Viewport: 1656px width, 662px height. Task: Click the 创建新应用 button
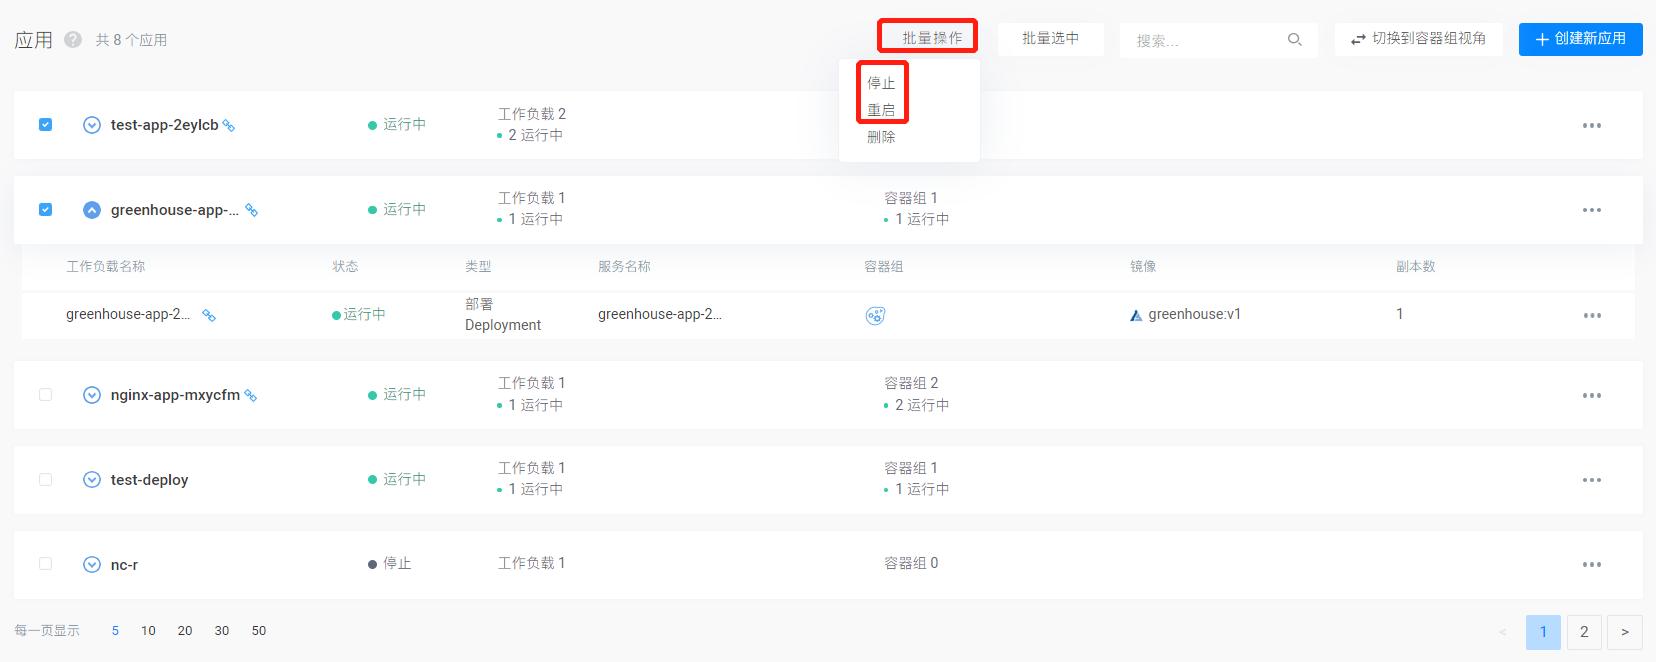coord(1580,39)
